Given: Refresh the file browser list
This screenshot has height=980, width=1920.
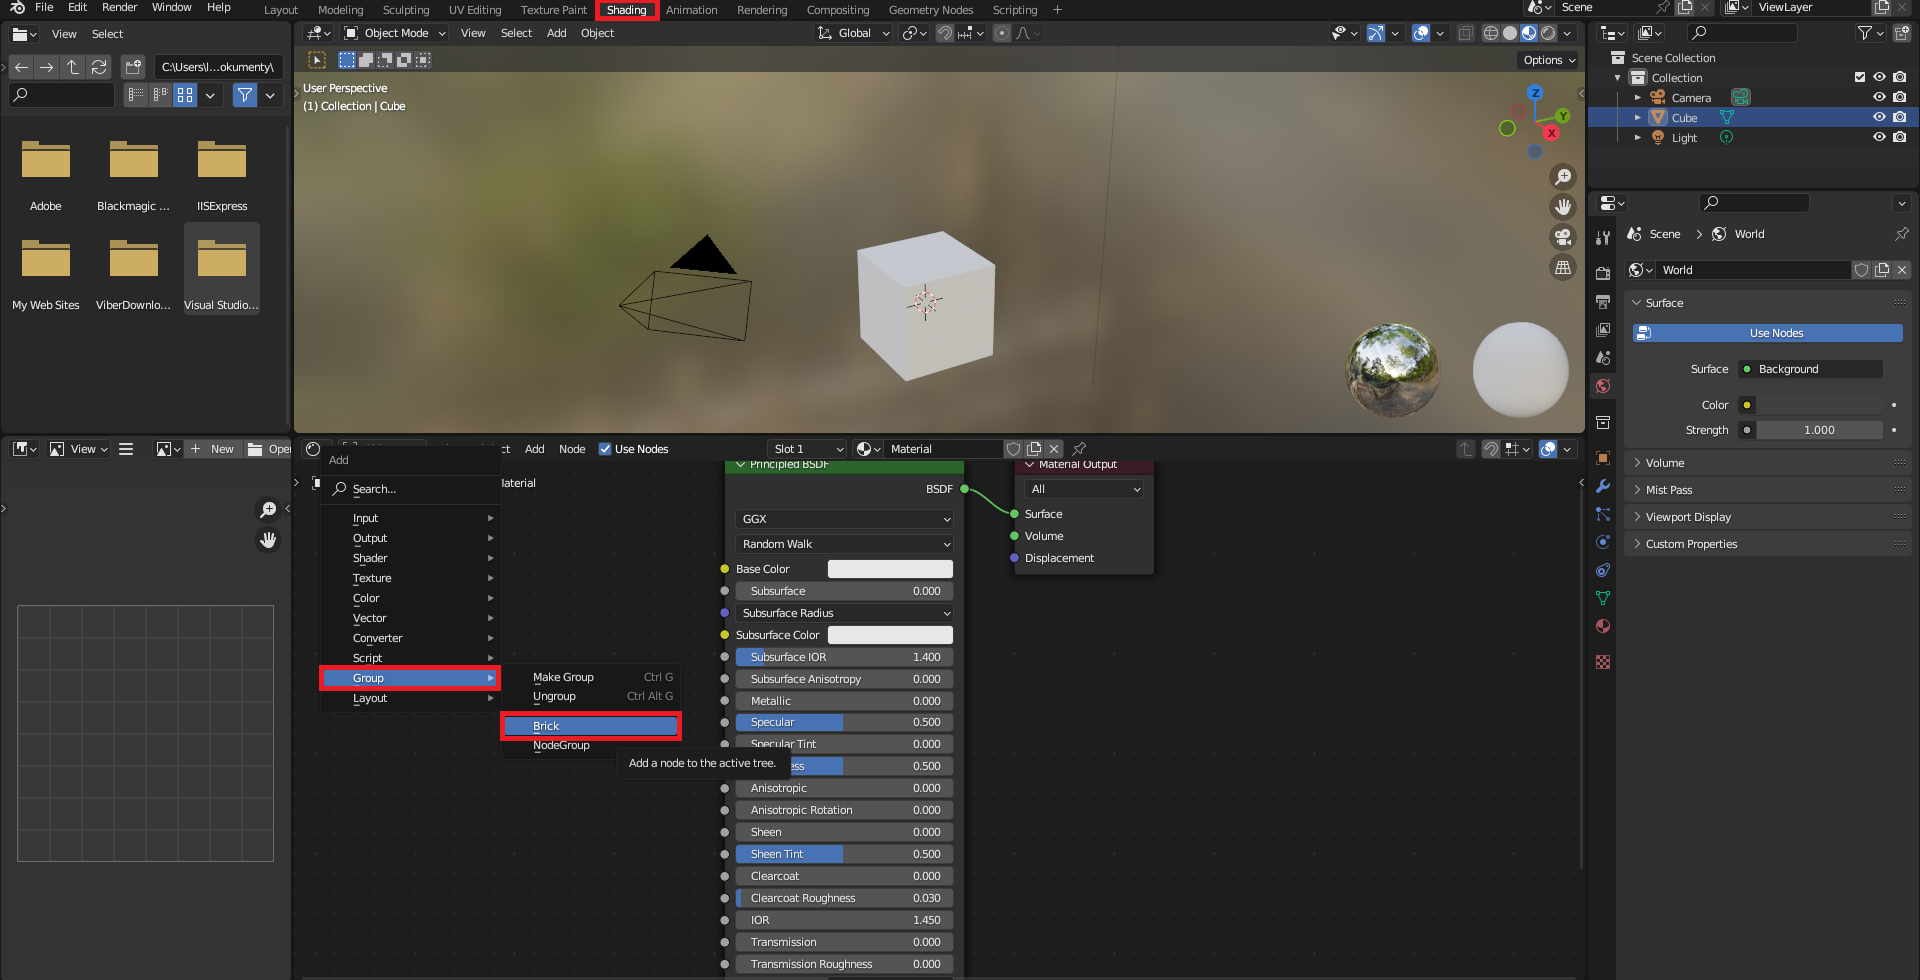Looking at the screenshot, I should [x=99, y=67].
